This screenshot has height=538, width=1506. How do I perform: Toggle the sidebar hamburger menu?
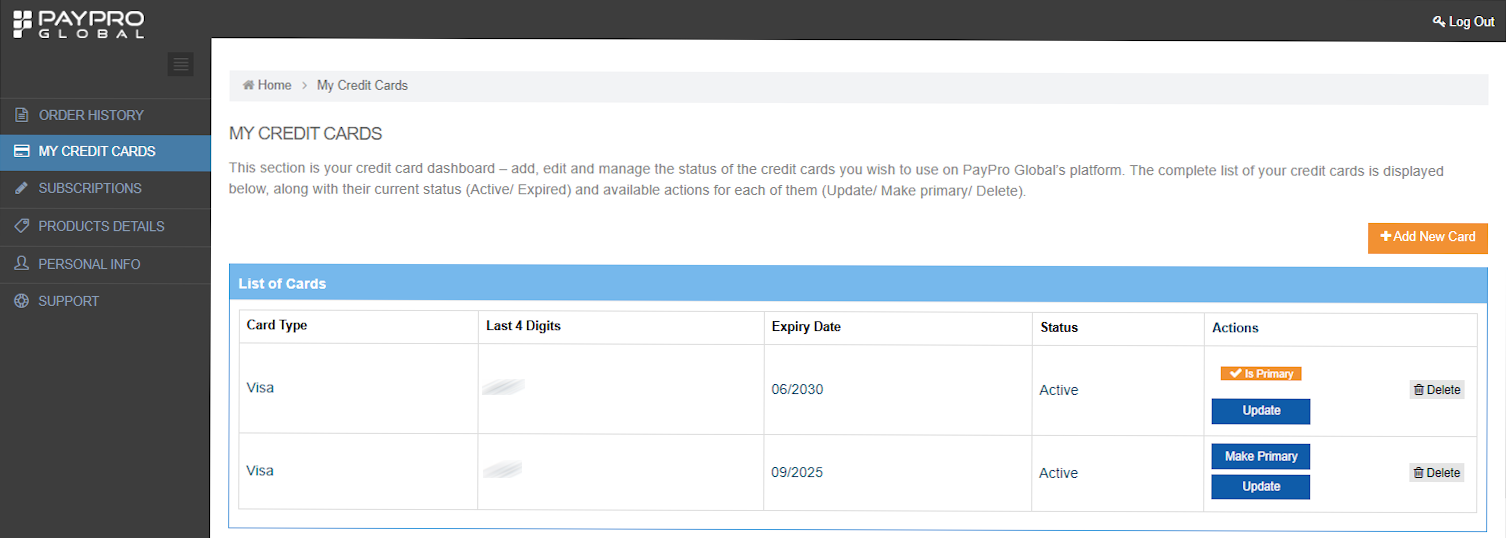point(180,65)
